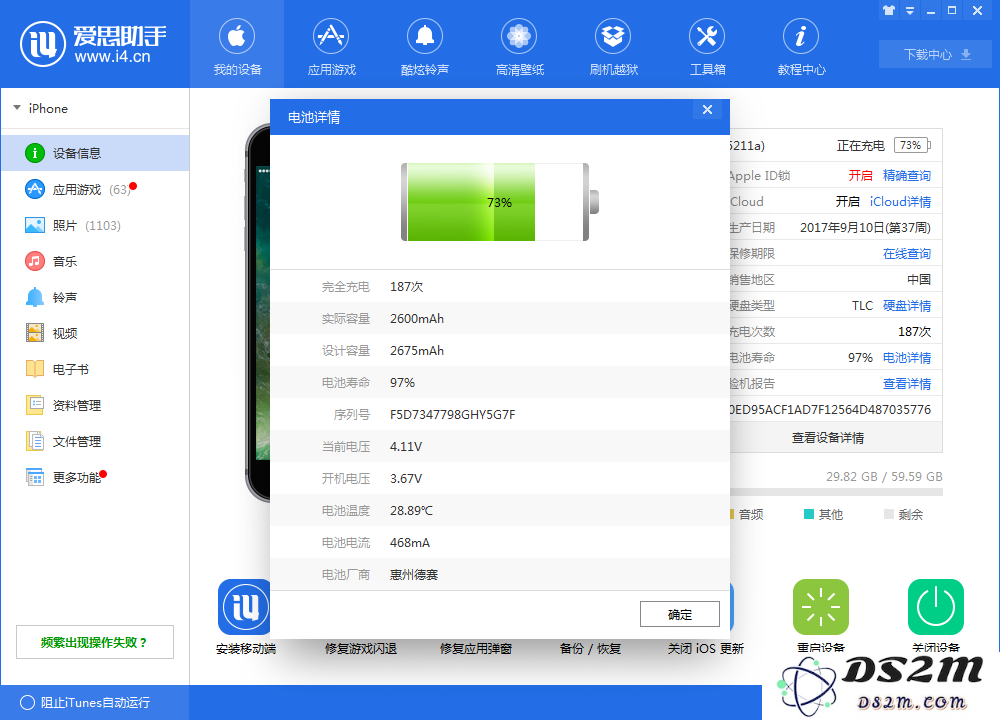Screen dimensions: 1000x720
Task: Toggle 阻止iTunes自动运行 radio option
Action: (27, 703)
